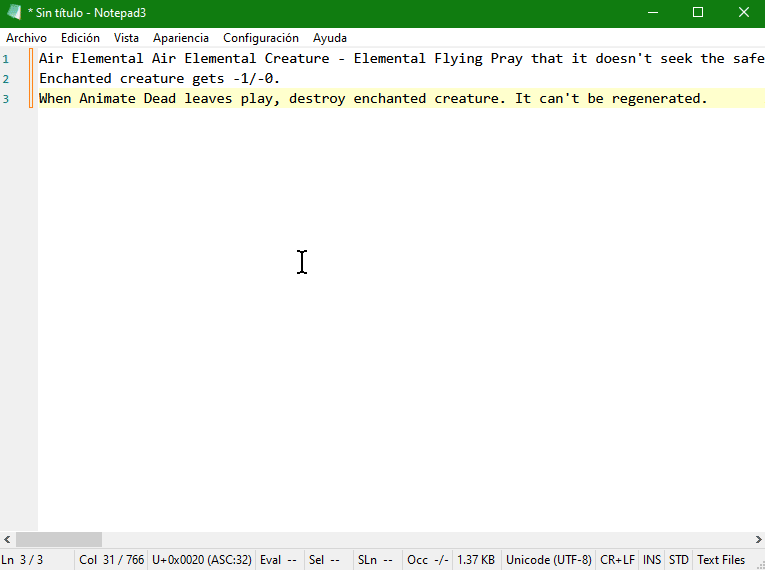Screen dimensions: 765x570
Task: Open the Edición menu
Action: pyautogui.click(x=80, y=38)
